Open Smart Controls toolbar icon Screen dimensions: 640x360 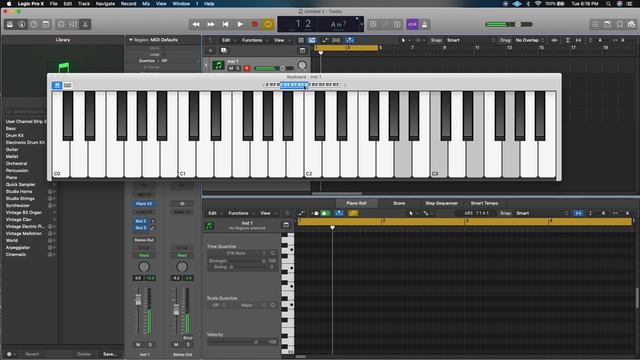pos(61,24)
